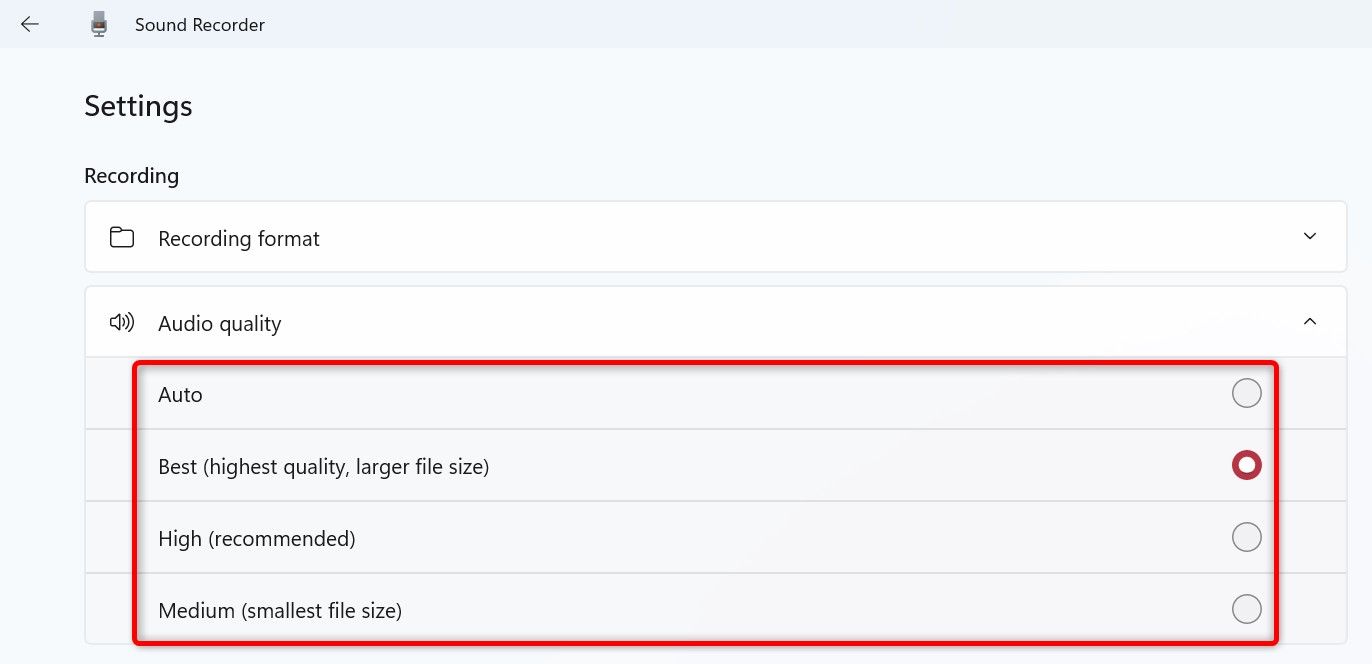Click the Sound Recorder window title text
1372x664 pixels.
200,25
